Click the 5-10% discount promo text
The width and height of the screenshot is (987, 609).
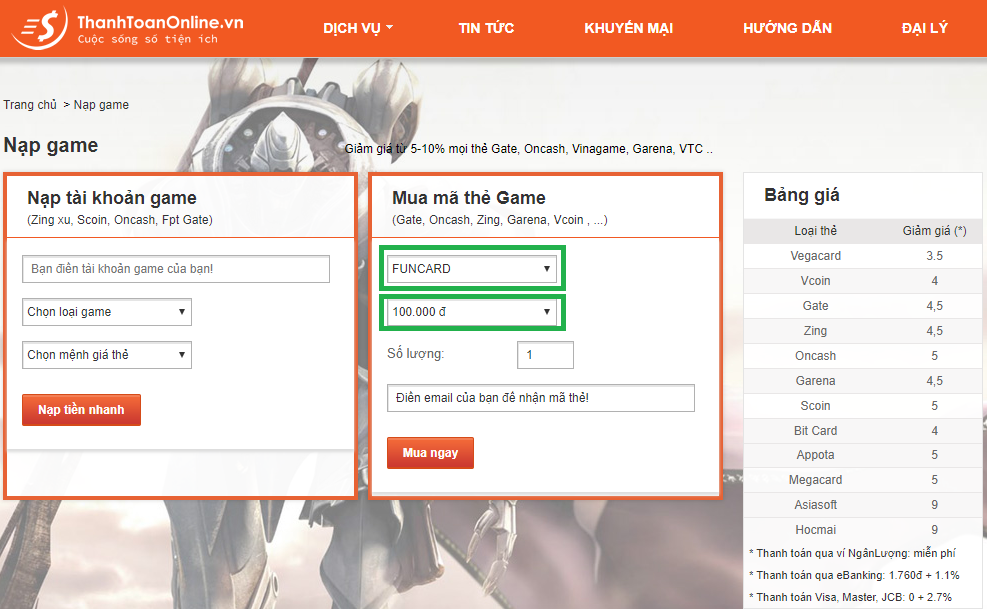click(529, 149)
